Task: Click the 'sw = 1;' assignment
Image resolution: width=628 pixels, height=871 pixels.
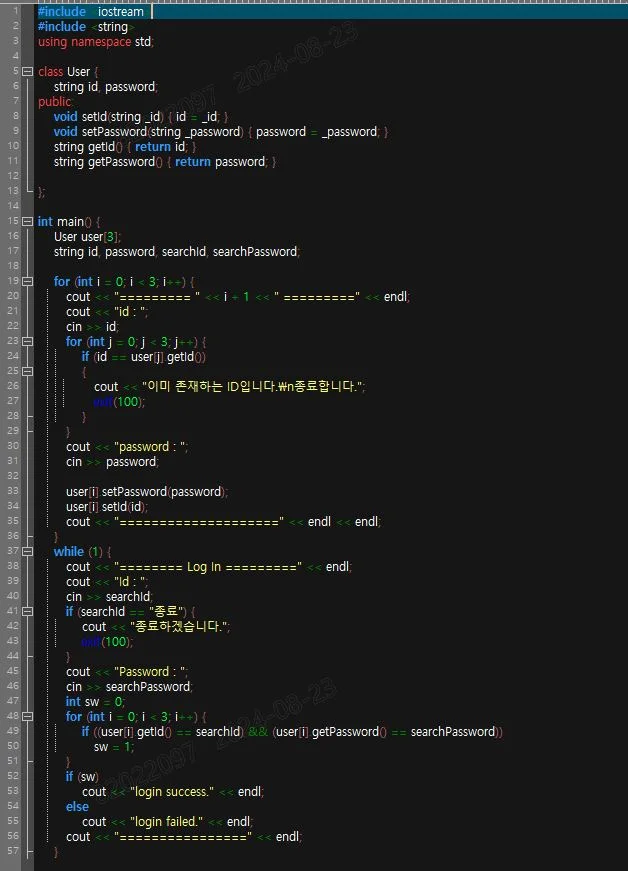Action: (114, 747)
